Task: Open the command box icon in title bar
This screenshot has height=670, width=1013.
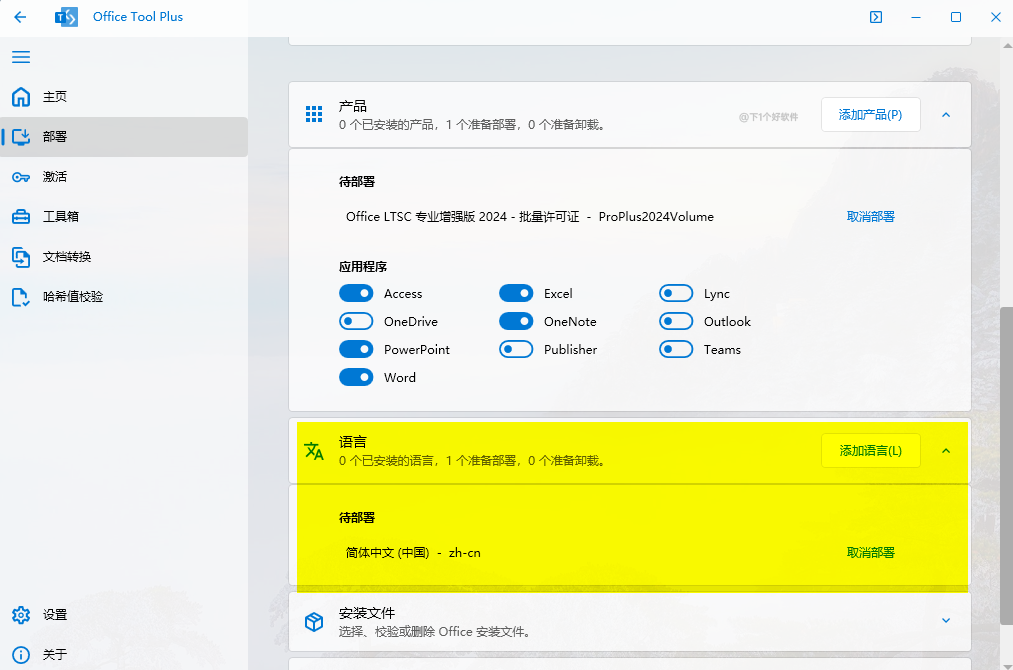Action: pos(876,17)
